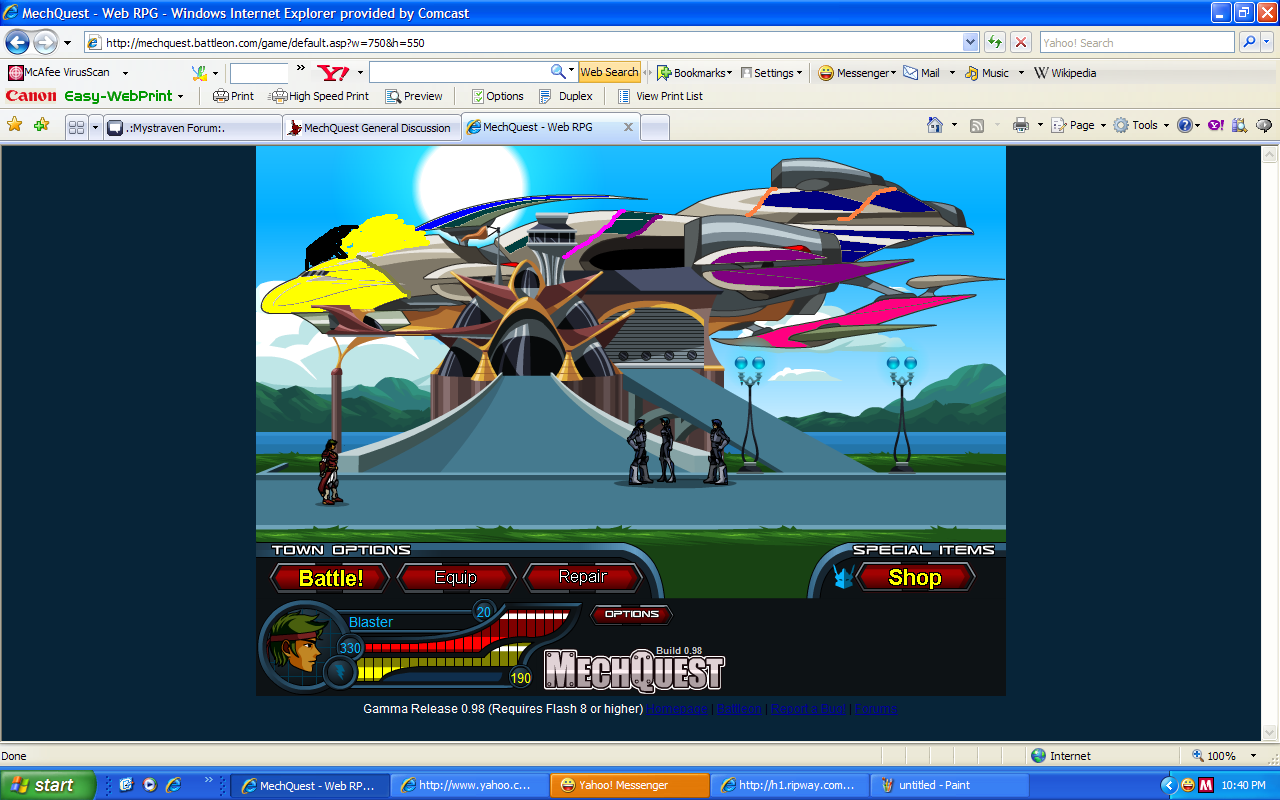Click the Repair button
The width and height of the screenshot is (1280, 800).
(x=583, y=577)
